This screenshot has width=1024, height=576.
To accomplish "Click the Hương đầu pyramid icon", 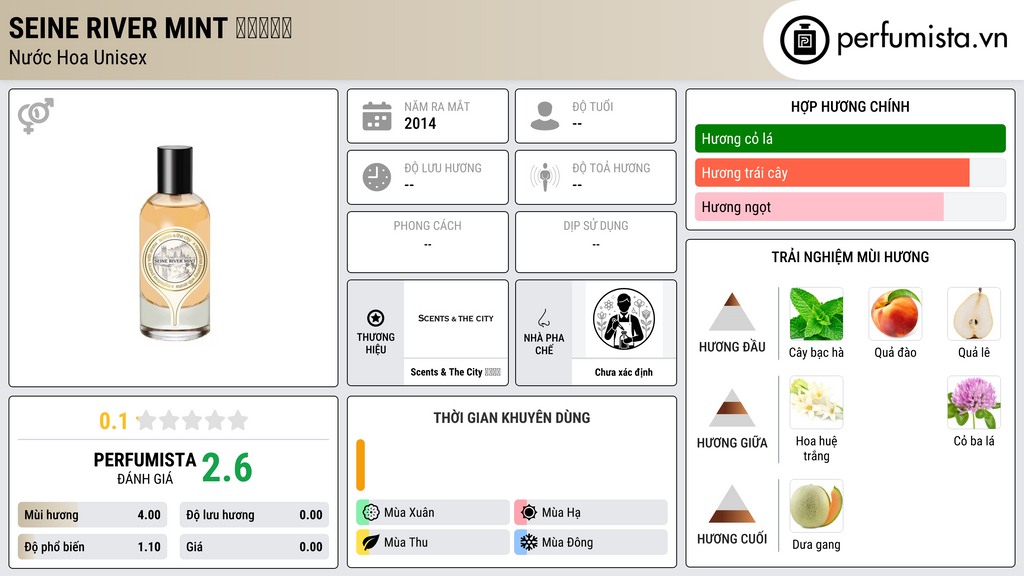I will point(732,312).
